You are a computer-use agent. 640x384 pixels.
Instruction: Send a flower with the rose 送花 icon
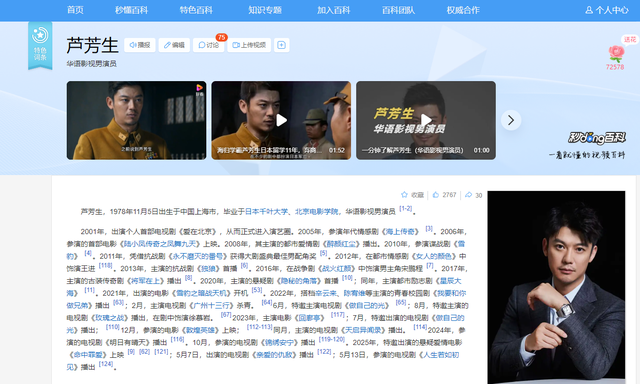coord(616,53)
